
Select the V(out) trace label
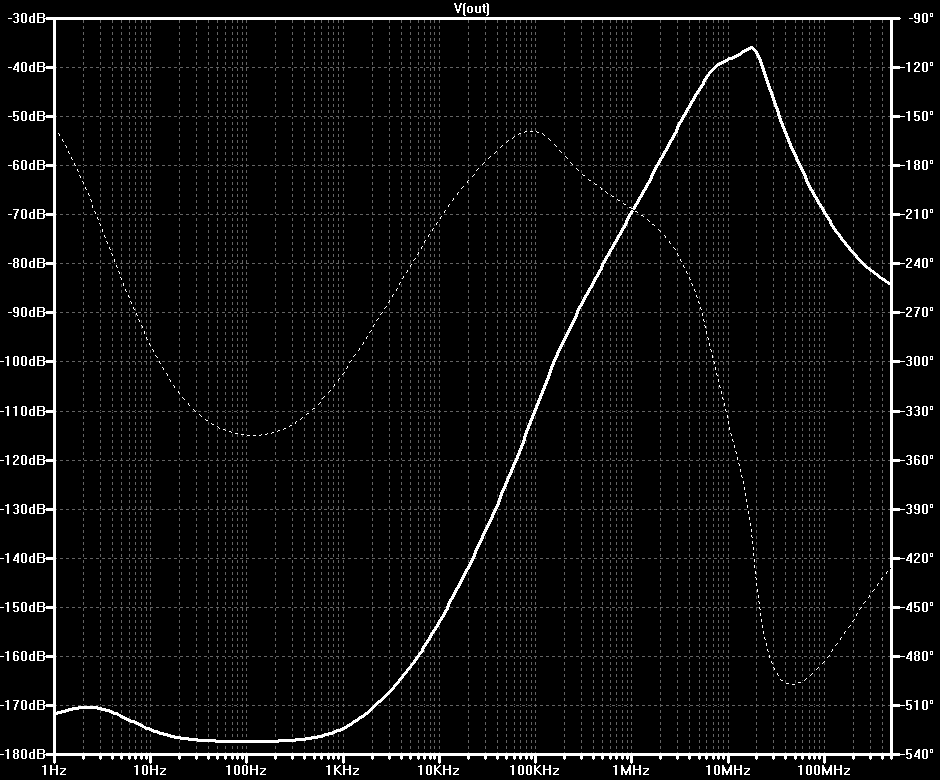pos(471,9)
